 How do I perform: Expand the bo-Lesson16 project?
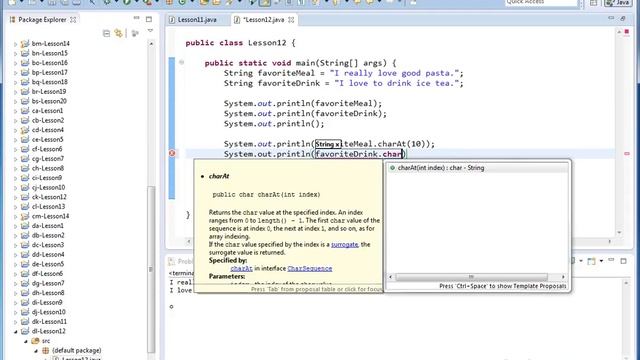[16, 63]
